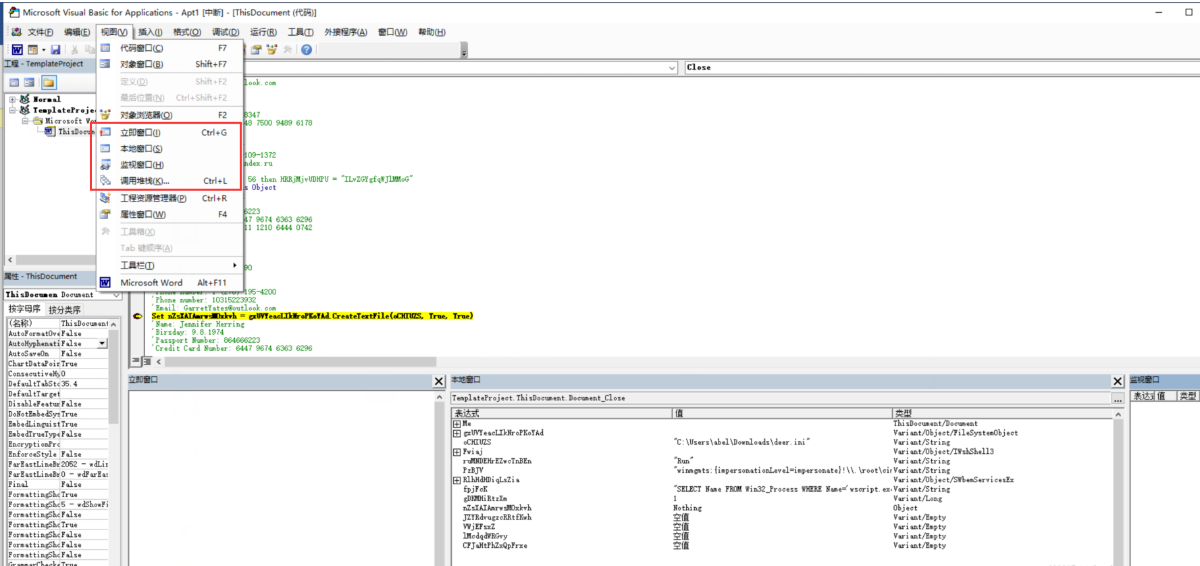Open 属性窗口 menu entry

[169, 214]
